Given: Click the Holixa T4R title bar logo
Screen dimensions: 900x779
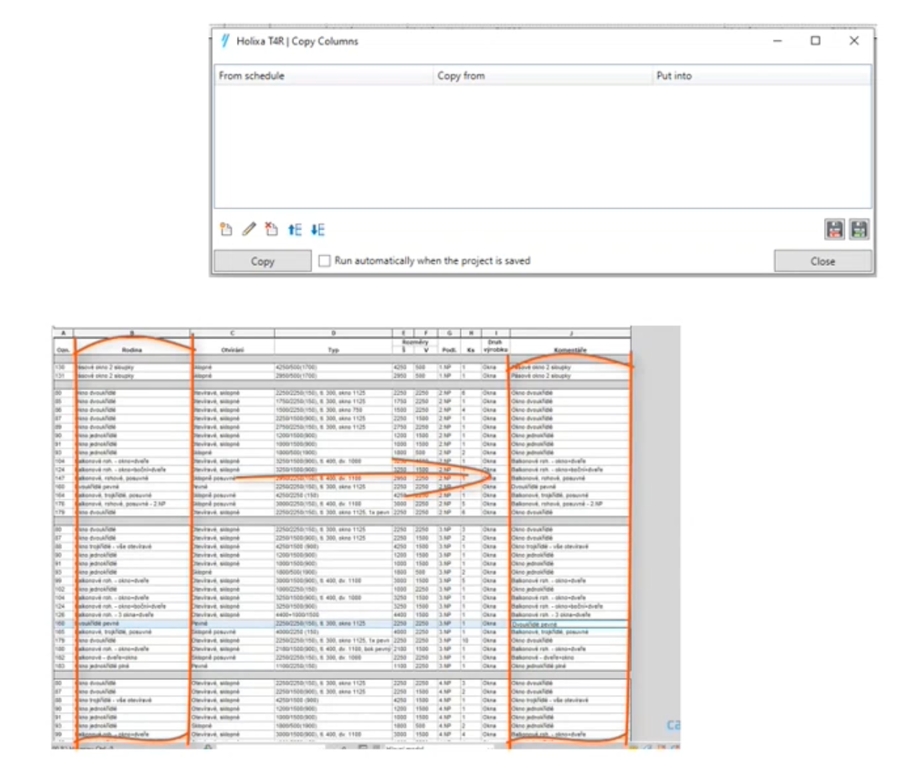Looking at the screenshot, I should pyautogui.click(x=225, y=41).
